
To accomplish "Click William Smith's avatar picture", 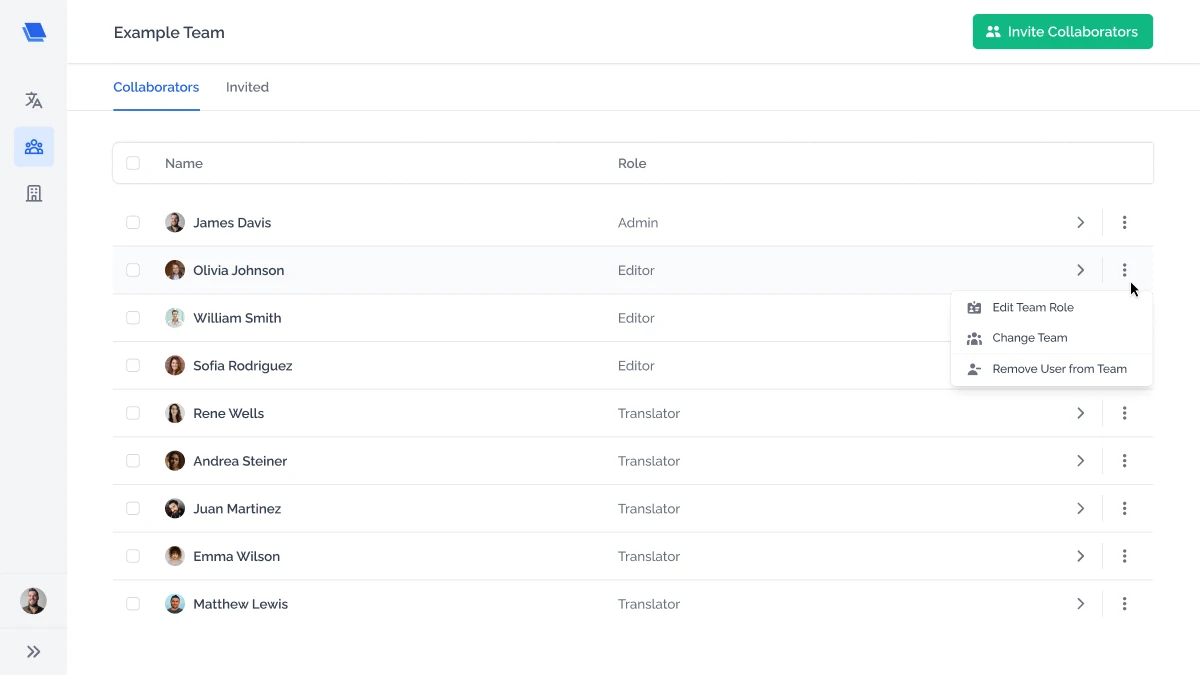I will (175, 318).
